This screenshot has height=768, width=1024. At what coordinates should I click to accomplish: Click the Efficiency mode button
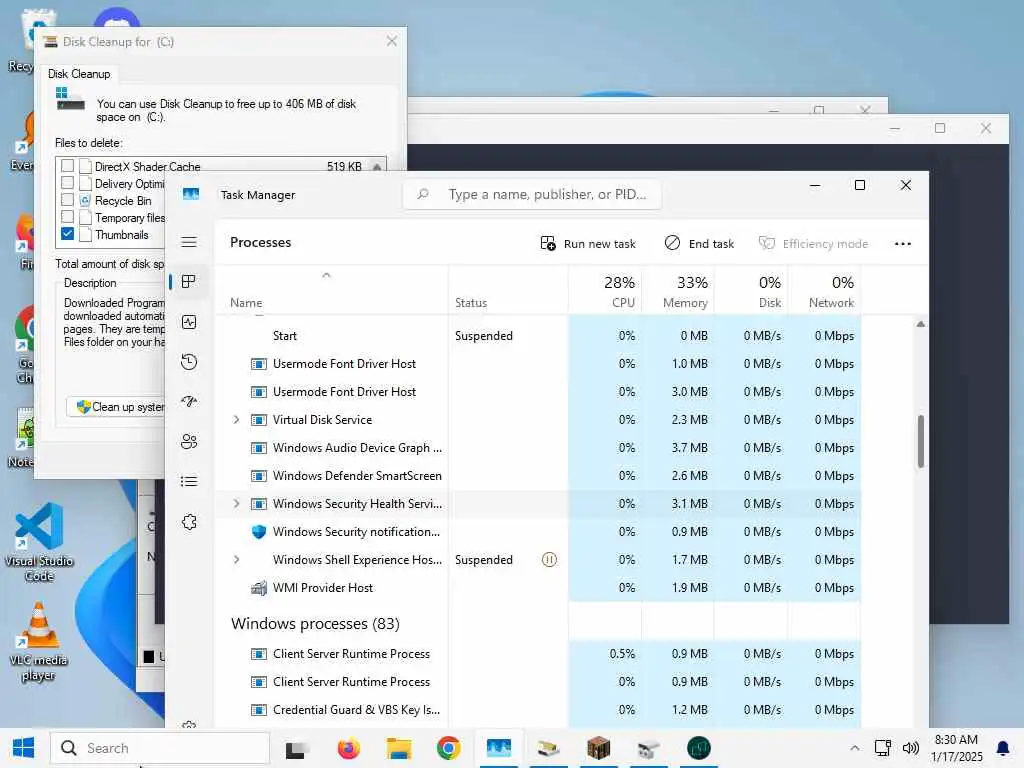814,244
